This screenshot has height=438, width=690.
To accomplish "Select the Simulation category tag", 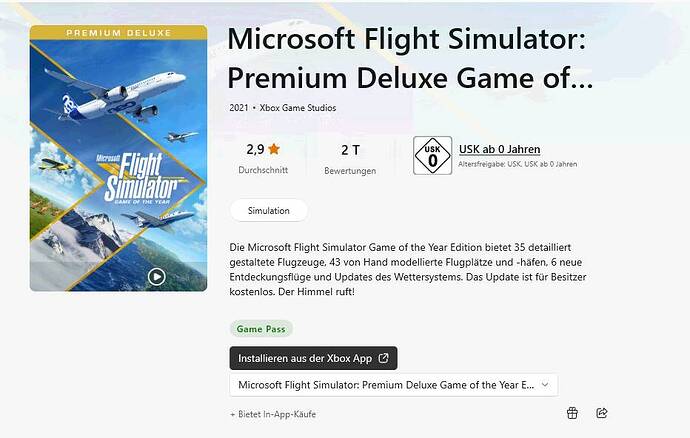I will pyautogui.click(x=268, y=211).
